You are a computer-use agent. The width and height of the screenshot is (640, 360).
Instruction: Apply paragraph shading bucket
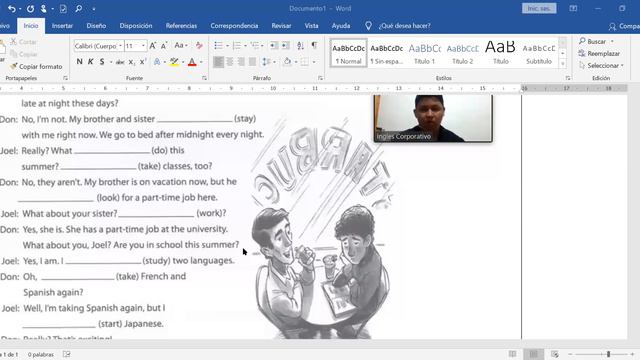[x=287, y=62]
